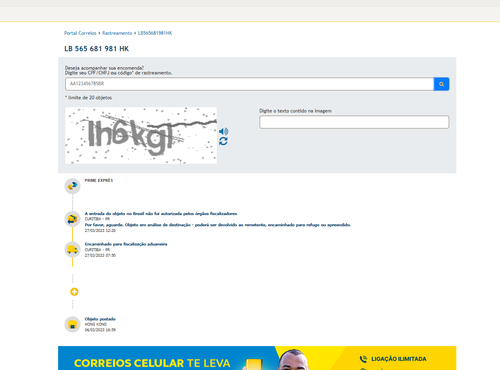
Task: Open the Rastreamento breadcrumb link
Action: [117, 33]
